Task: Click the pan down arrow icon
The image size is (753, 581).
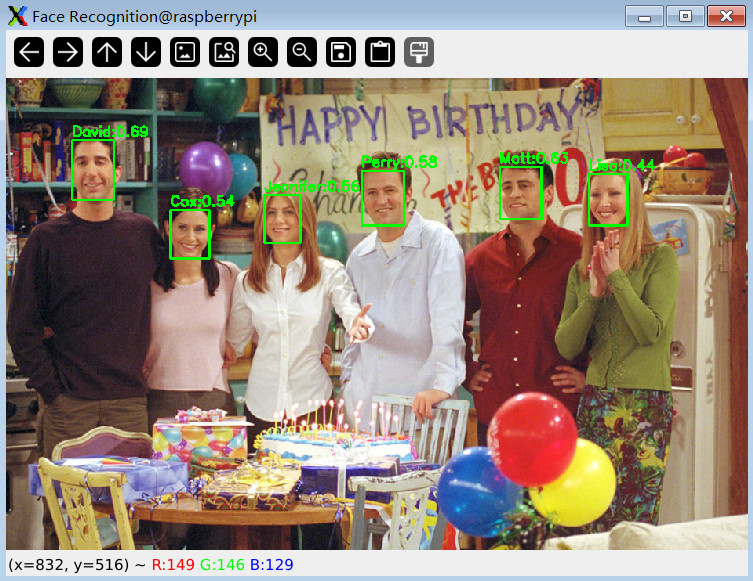Action: coord(146,52)
